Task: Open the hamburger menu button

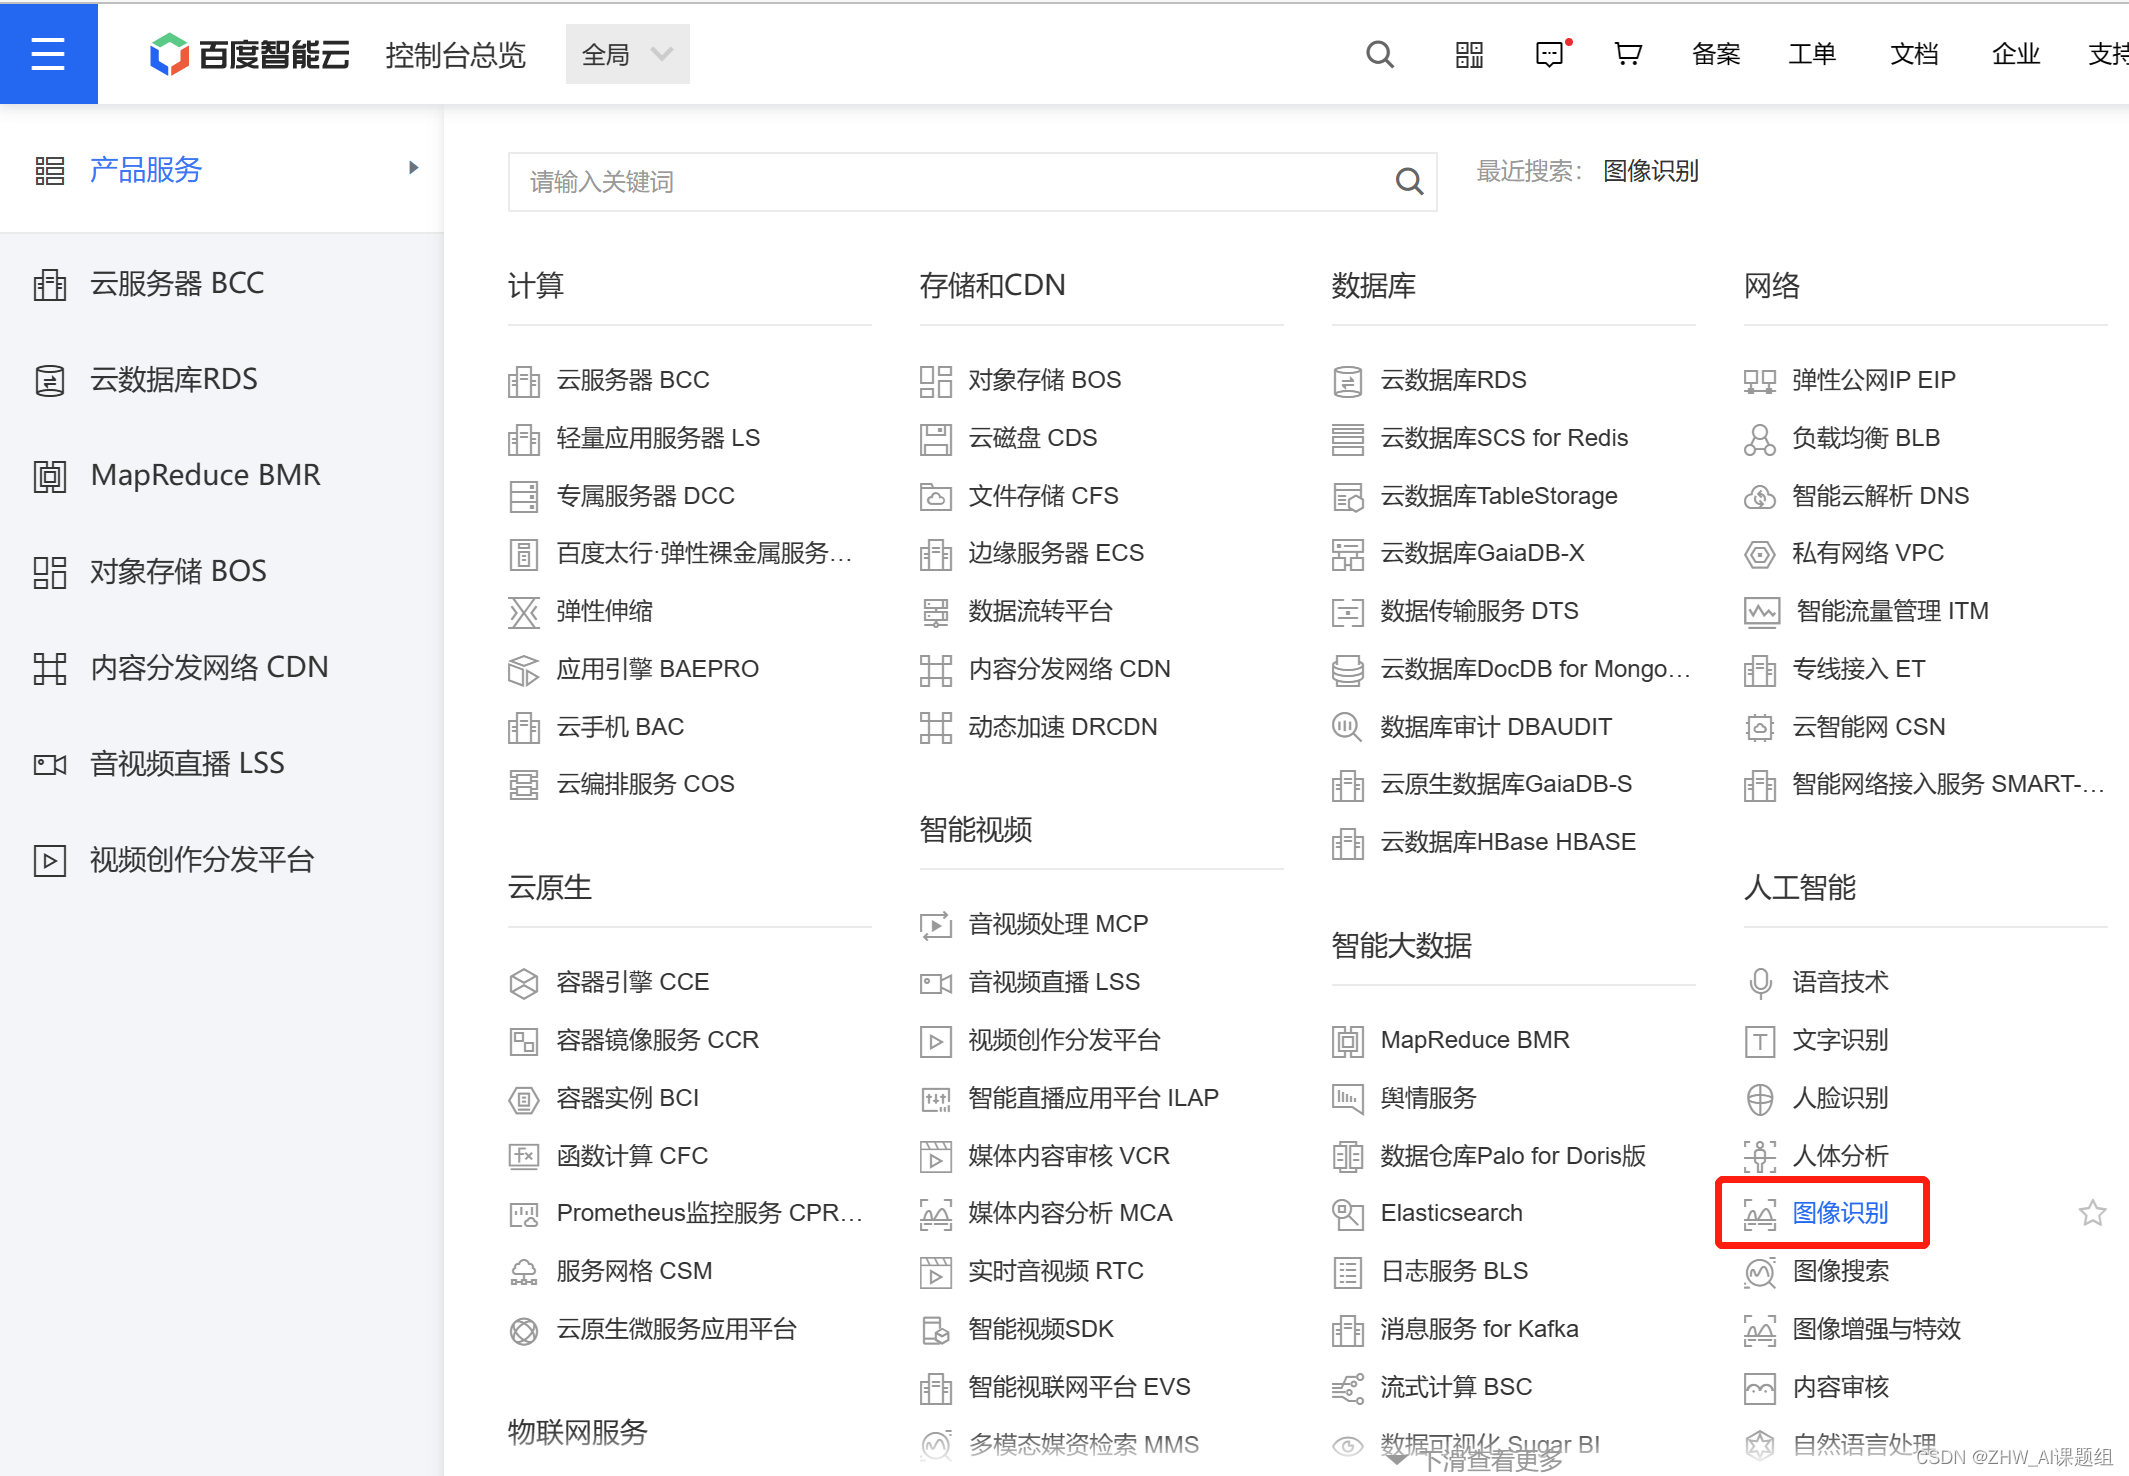Action: [48, 53]
